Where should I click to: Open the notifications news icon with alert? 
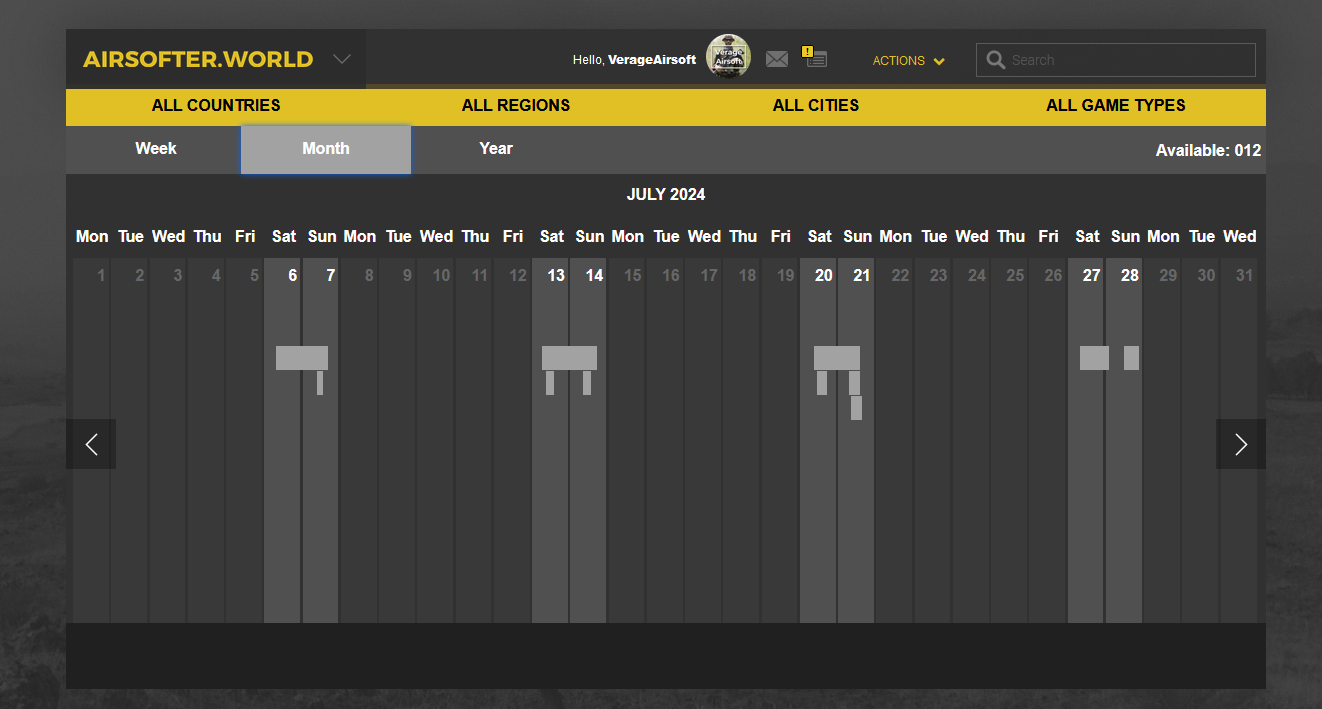815,58
